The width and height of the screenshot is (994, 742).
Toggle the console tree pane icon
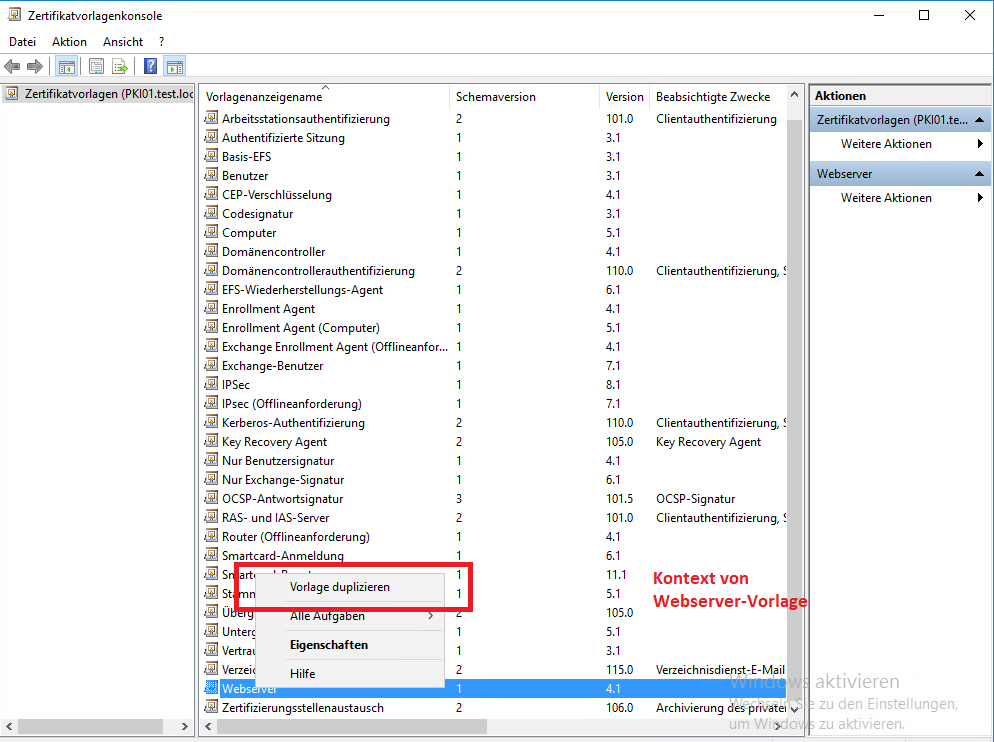pos(67,67)
